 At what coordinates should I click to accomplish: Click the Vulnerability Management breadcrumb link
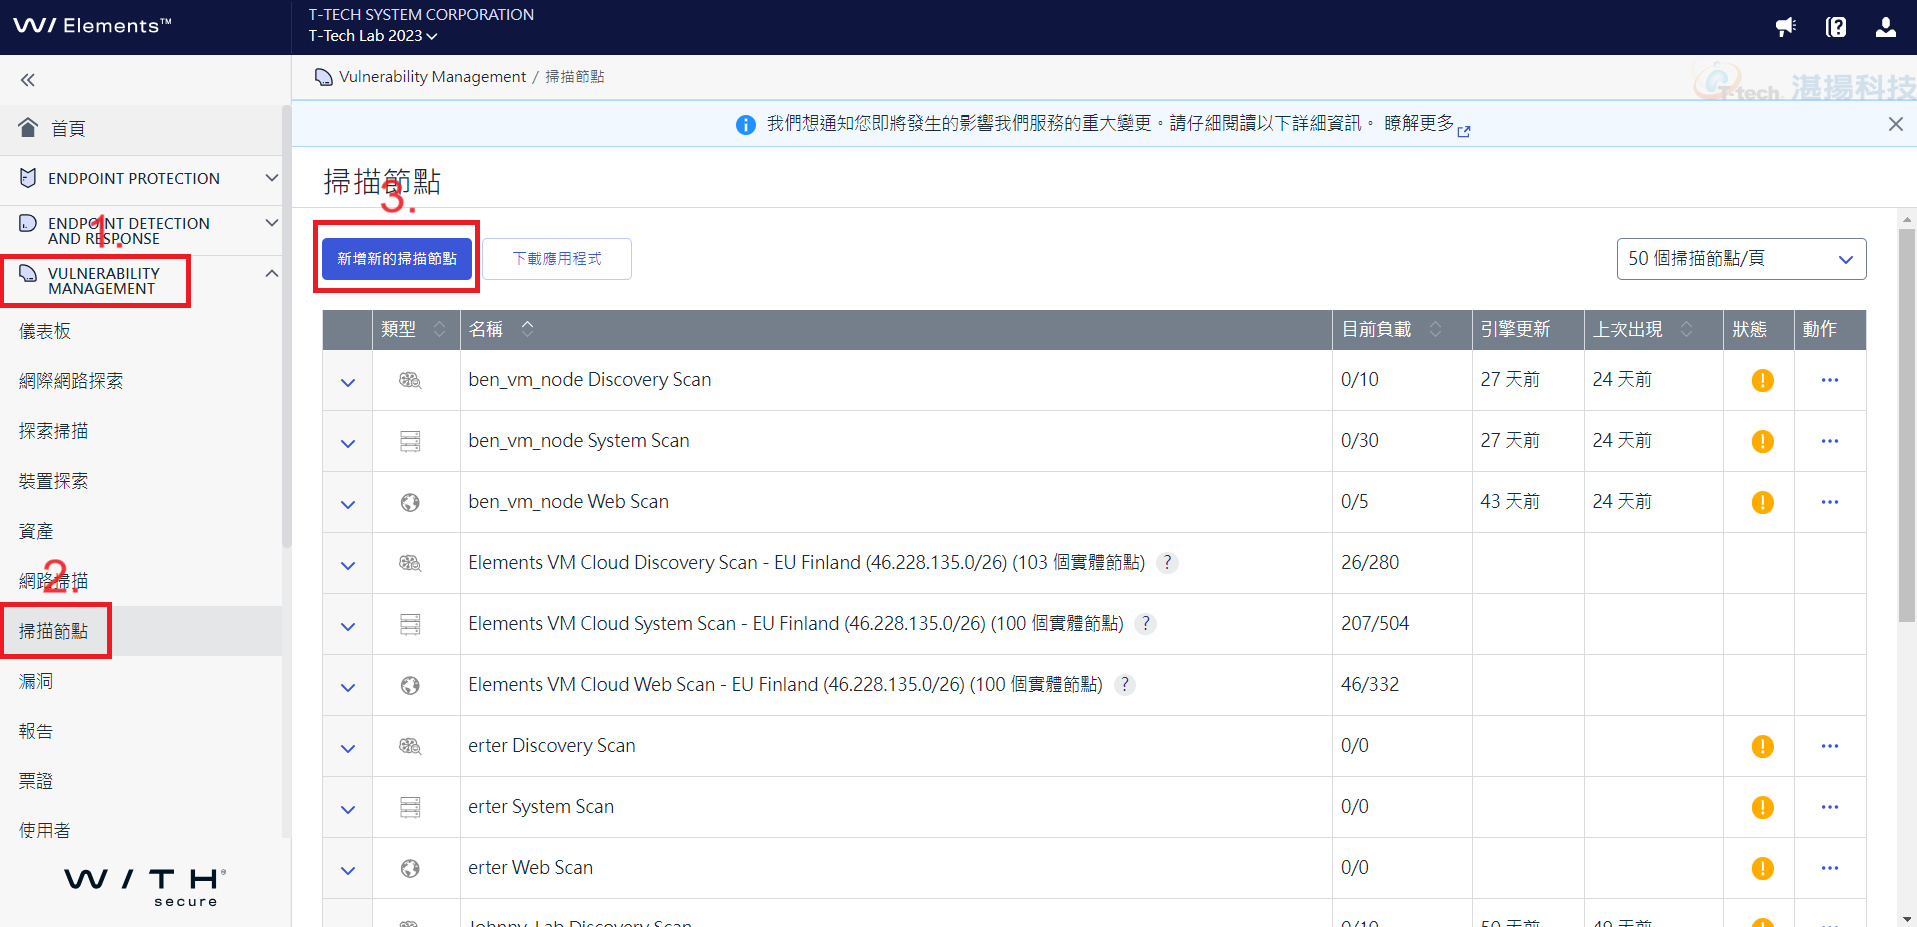pos(432,77)
